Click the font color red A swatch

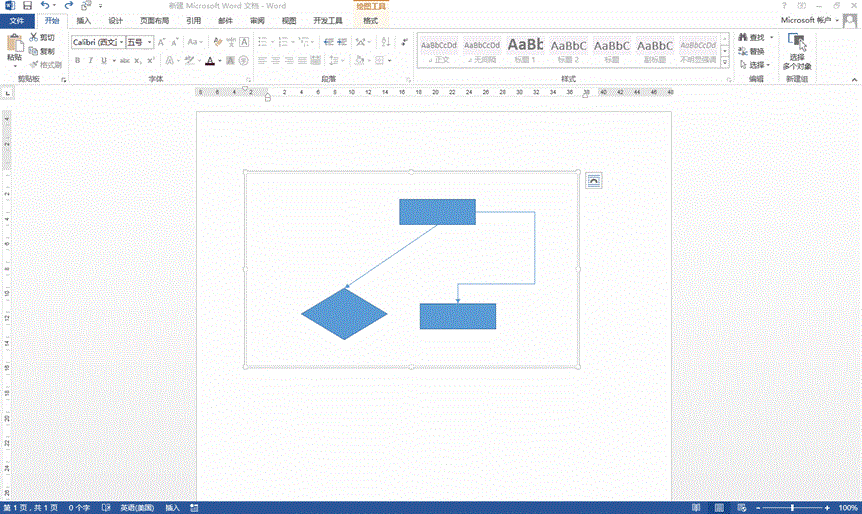click(x=209, y=61)
